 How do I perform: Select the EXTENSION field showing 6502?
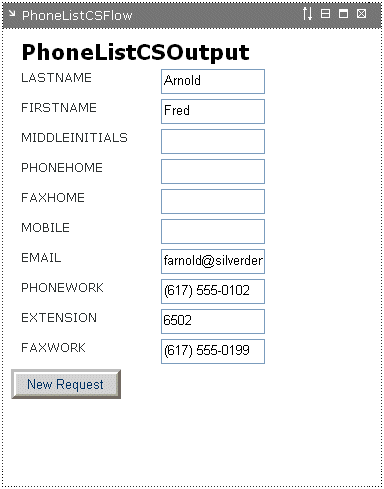click(x=213, y=321)
